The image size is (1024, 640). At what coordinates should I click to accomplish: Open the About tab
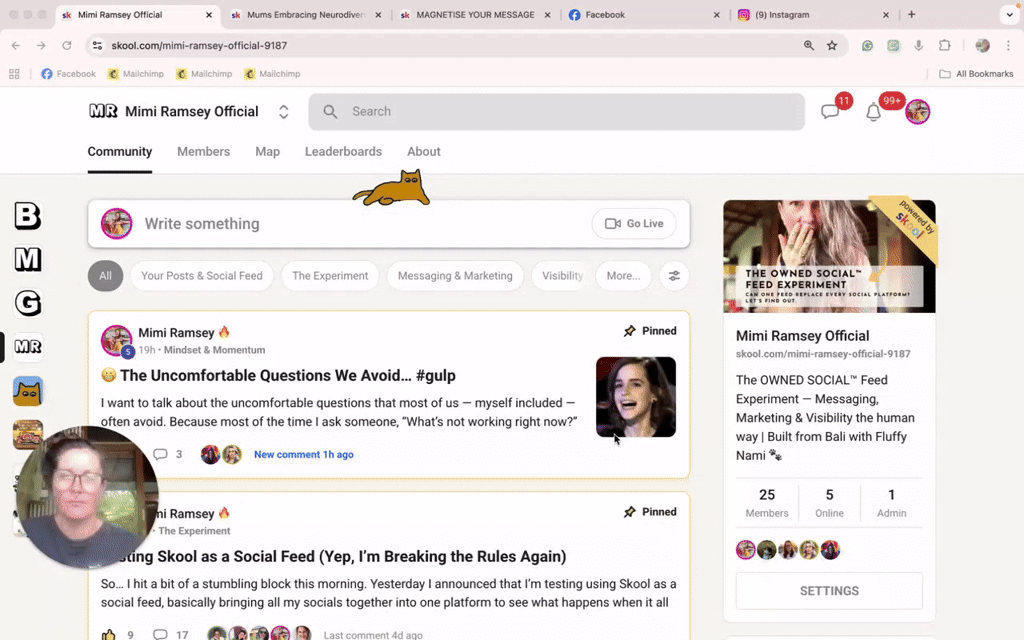(x=424, y=152)
